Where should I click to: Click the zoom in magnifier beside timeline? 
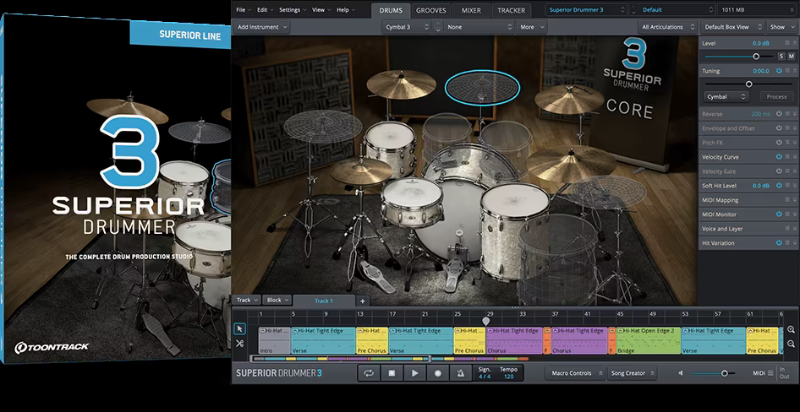(x=790, y=330)
